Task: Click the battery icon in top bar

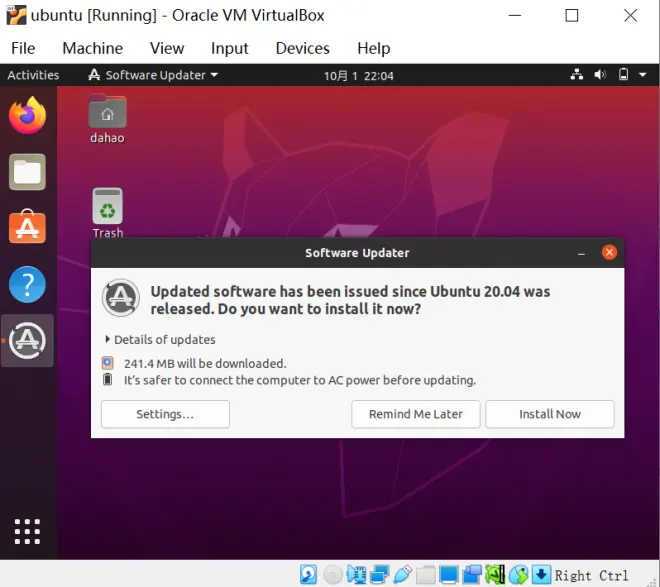Action: [x=623, y=75]
